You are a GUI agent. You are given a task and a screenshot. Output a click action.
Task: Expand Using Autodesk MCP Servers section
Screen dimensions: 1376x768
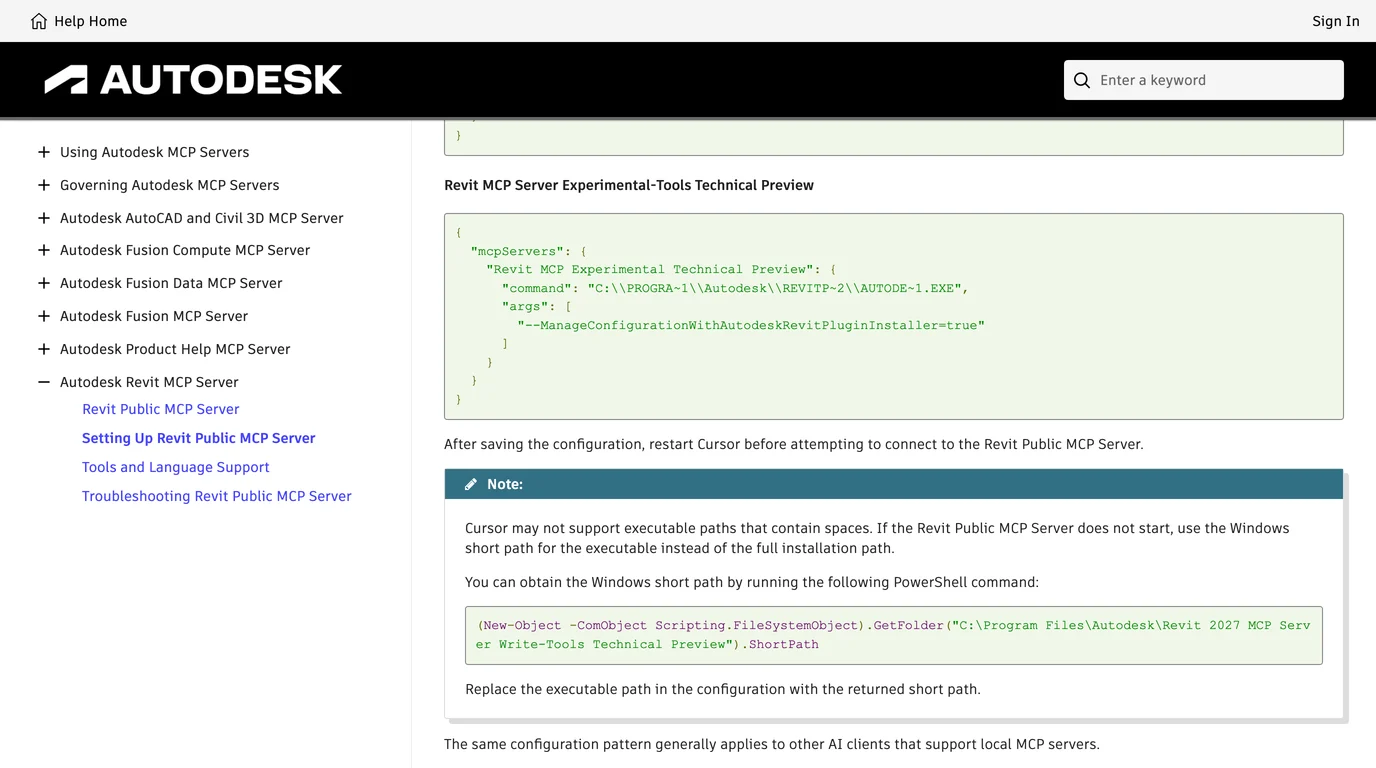[x=44, y=152]
